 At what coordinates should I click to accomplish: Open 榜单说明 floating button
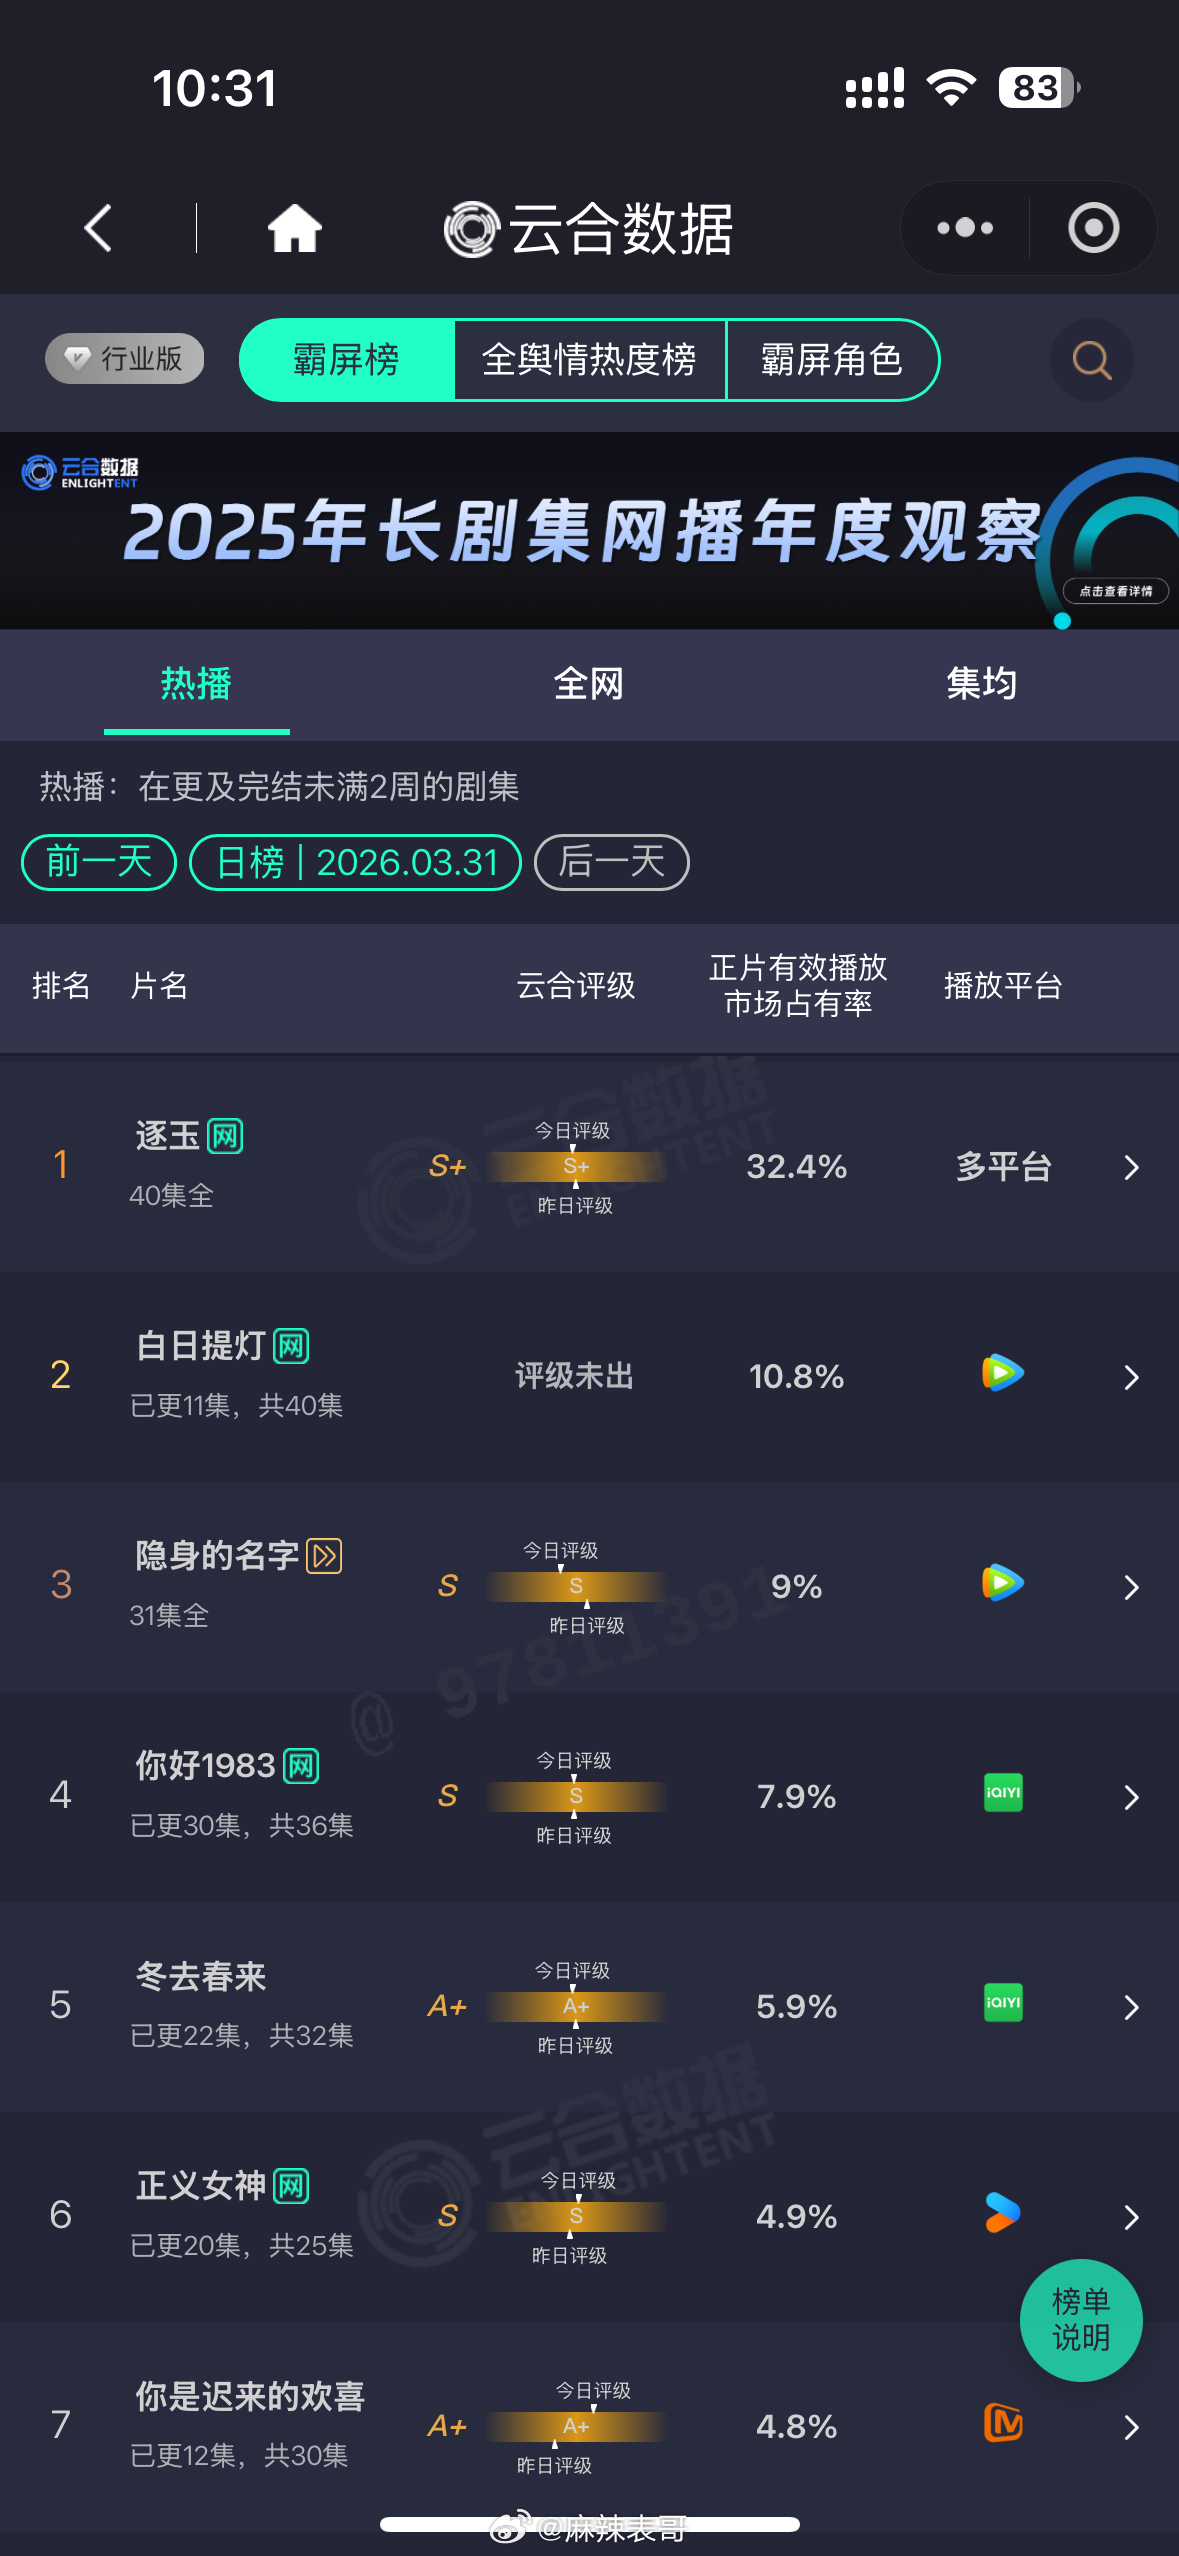tap(1081, 2320)
